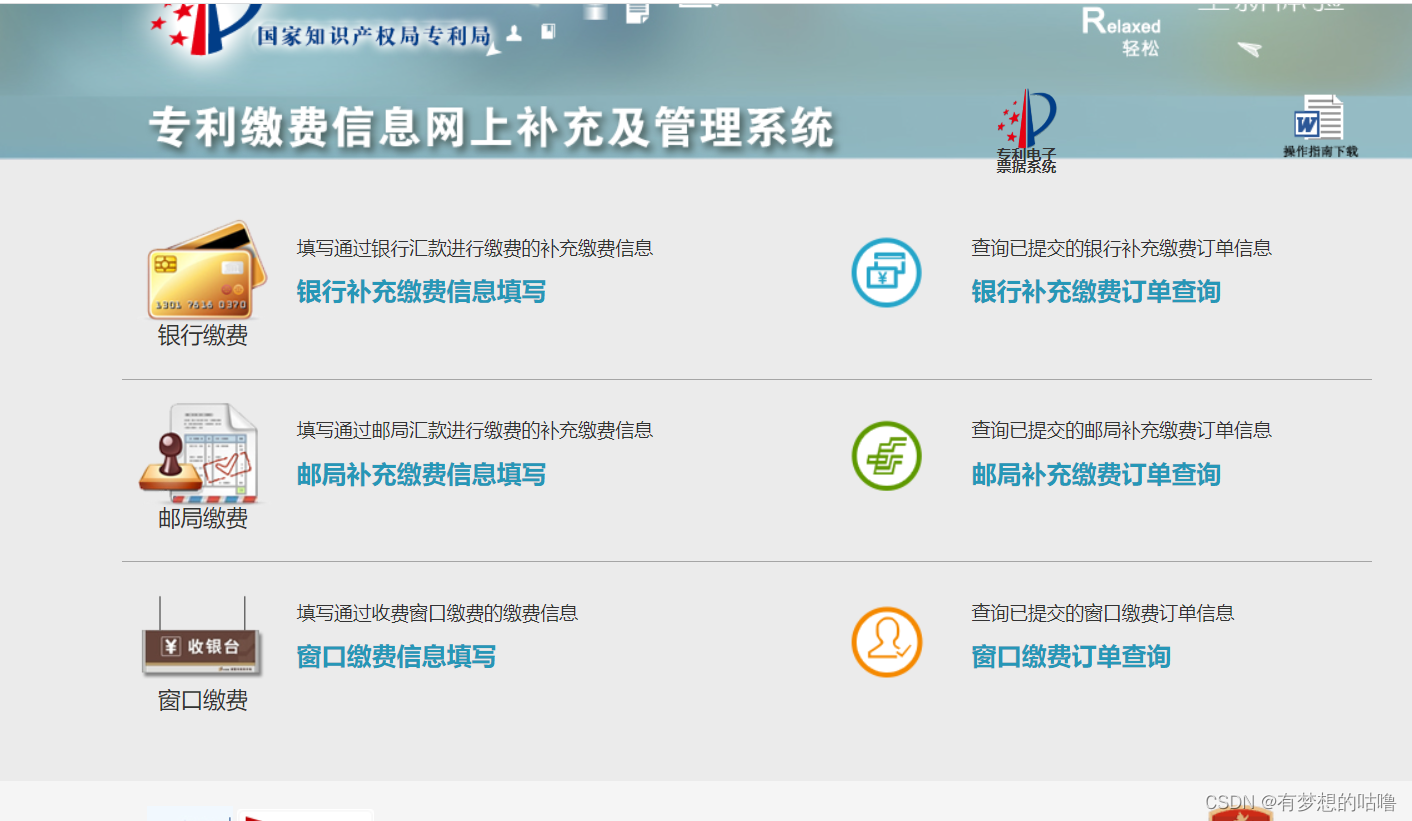1412x821 pixels.
Task: Click the green postal order query icon
Action: (x=886, y=455)
